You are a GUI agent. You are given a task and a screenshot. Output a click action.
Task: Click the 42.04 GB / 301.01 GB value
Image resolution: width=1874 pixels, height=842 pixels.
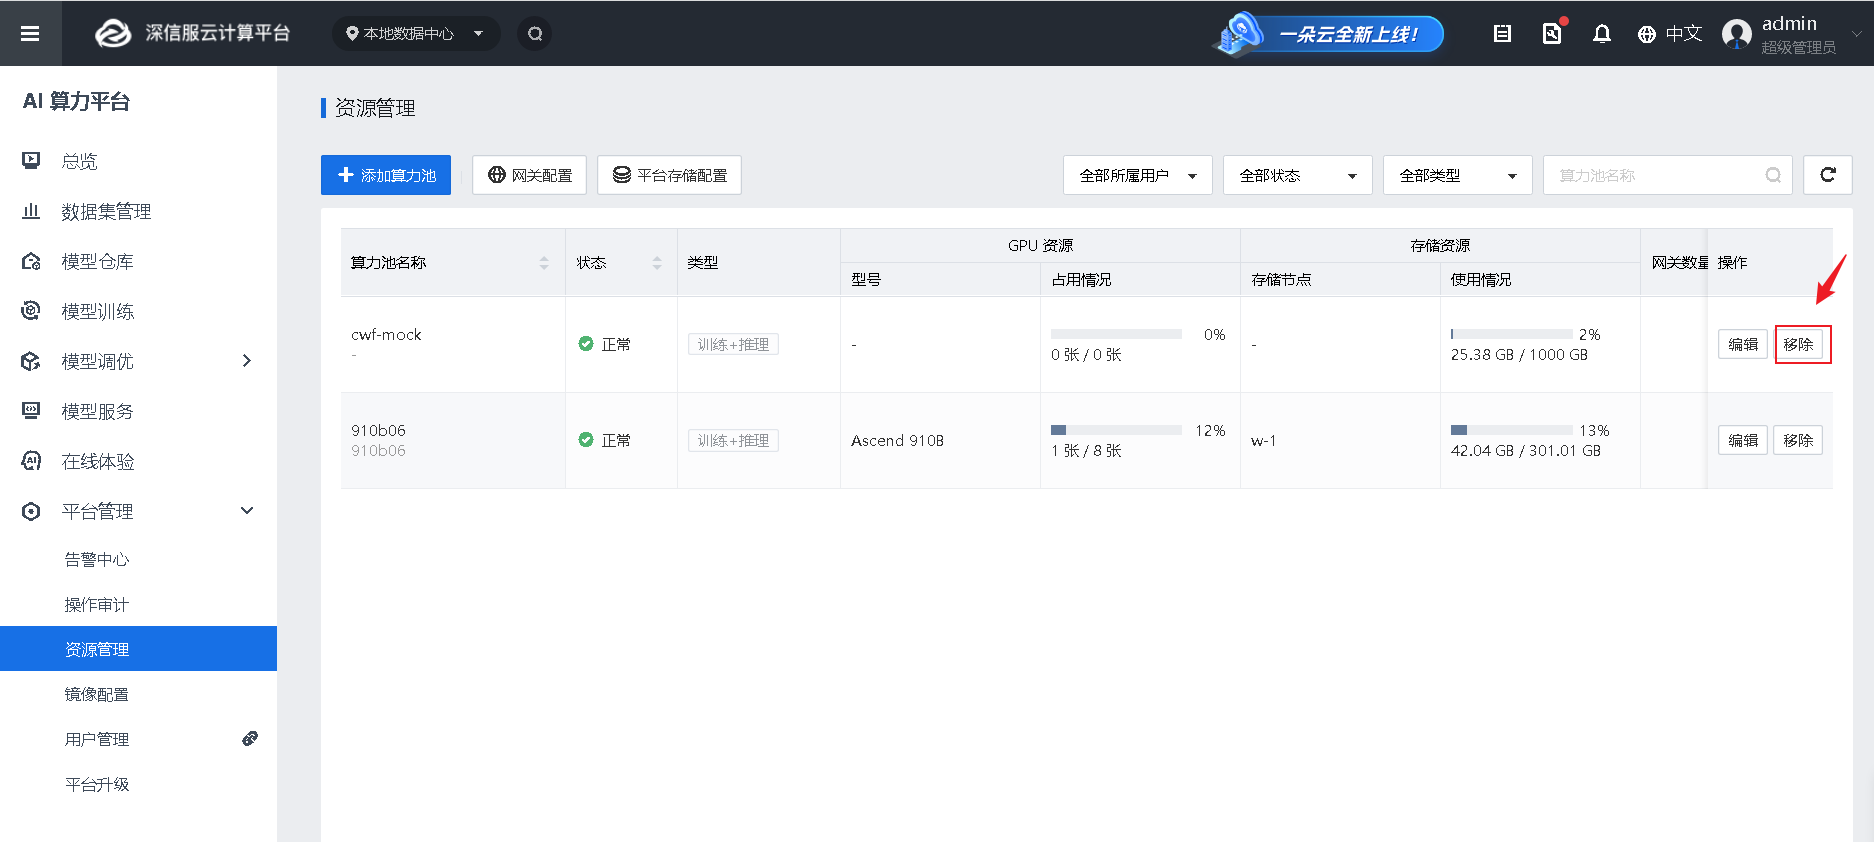[x=1526, y=450]
